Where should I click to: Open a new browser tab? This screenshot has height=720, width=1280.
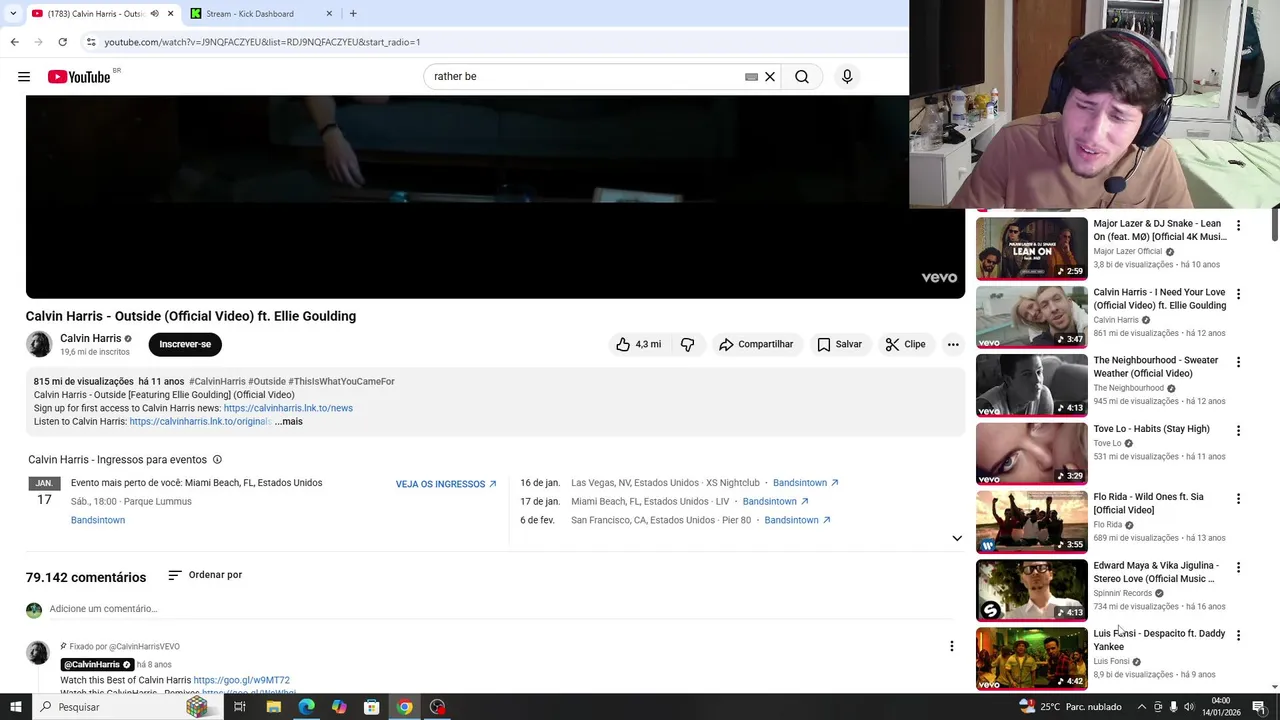pyautogui.click(x=353, y=14)
